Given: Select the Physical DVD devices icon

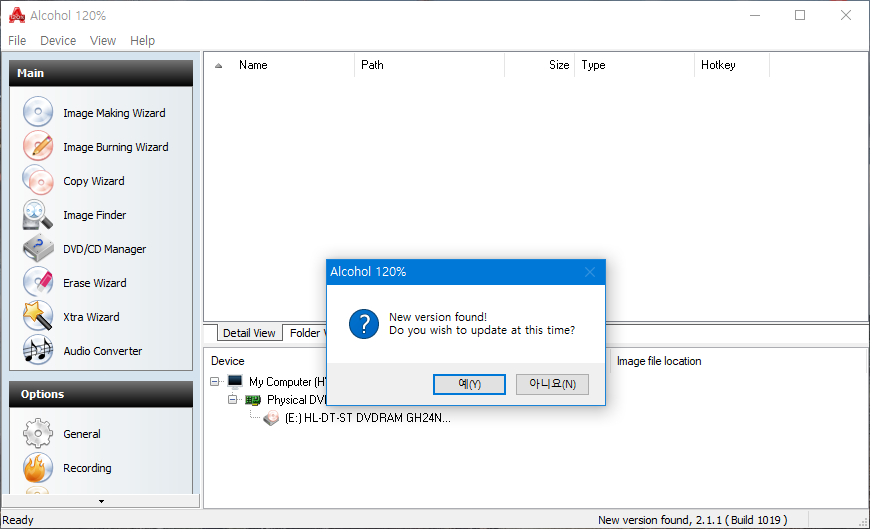Looking at the screenshot, I should click(x=253, y=400).
